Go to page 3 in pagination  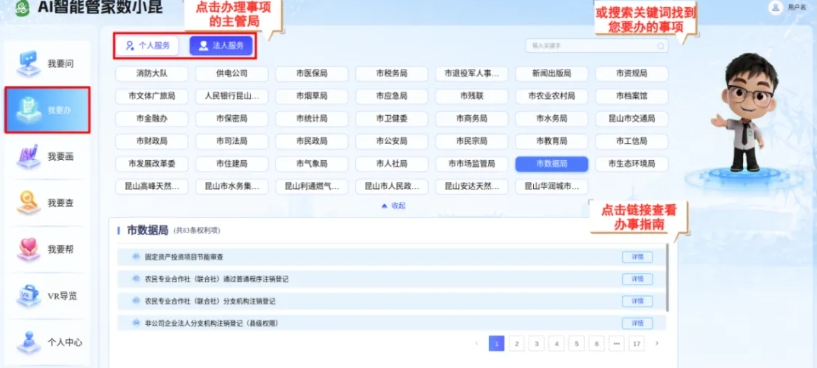tap(537, 344)
